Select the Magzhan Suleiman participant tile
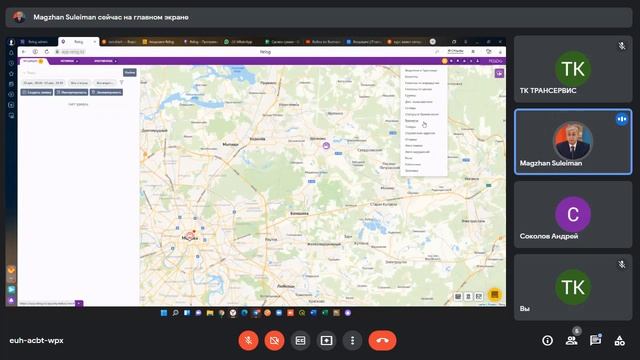The image size is (640, 360). coord(573,142)
